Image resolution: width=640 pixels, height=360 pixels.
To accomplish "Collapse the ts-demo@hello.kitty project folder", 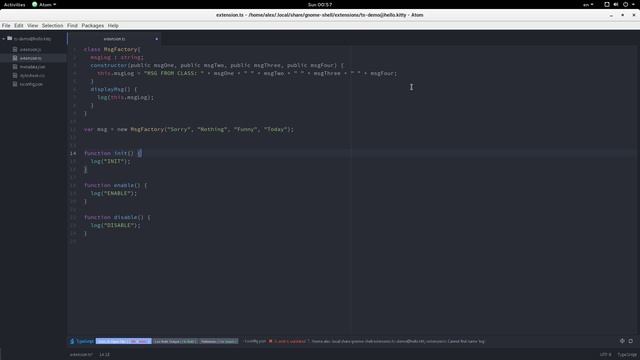I will pos(4,39).
